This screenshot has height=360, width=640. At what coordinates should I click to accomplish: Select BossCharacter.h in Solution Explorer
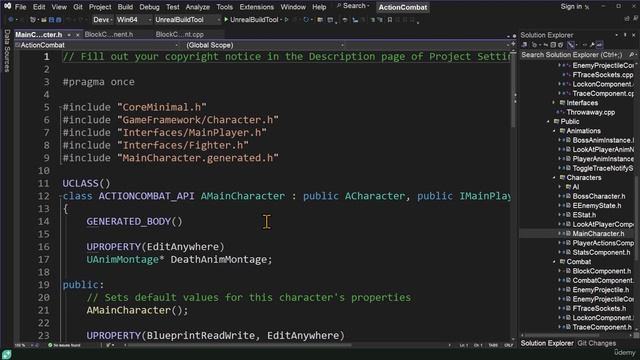[599, 196]
